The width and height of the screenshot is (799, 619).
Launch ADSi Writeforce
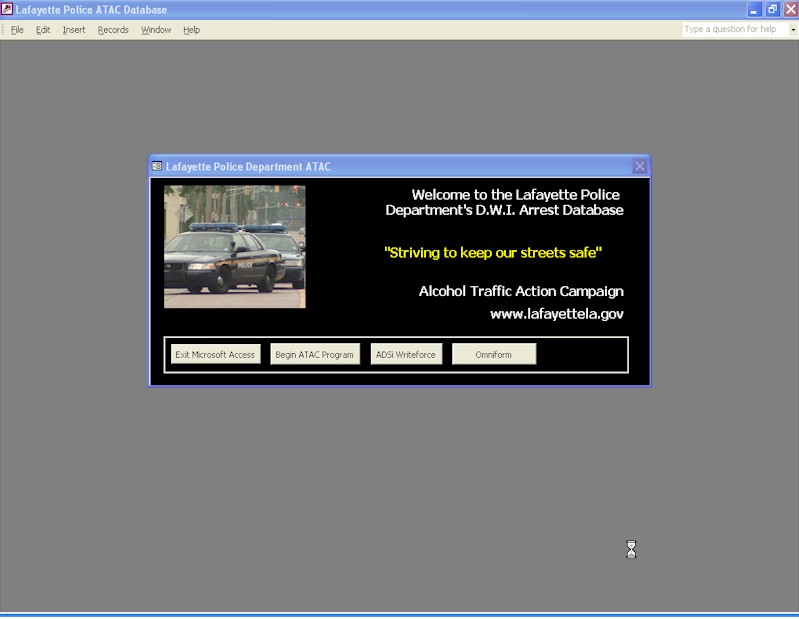point(406,355)
